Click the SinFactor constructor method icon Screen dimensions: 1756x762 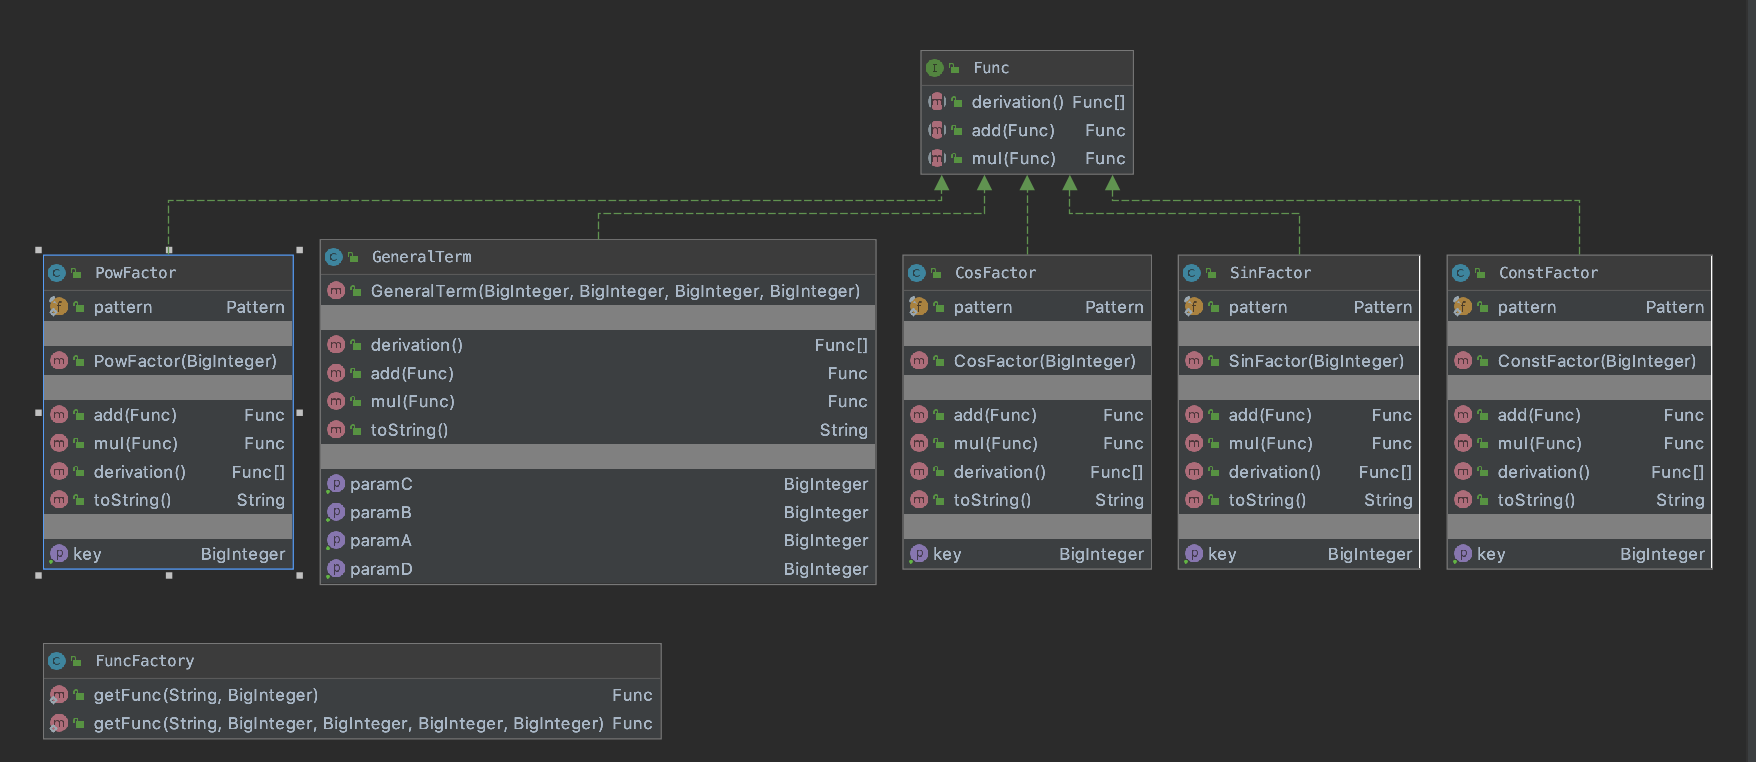[1194, 361]
